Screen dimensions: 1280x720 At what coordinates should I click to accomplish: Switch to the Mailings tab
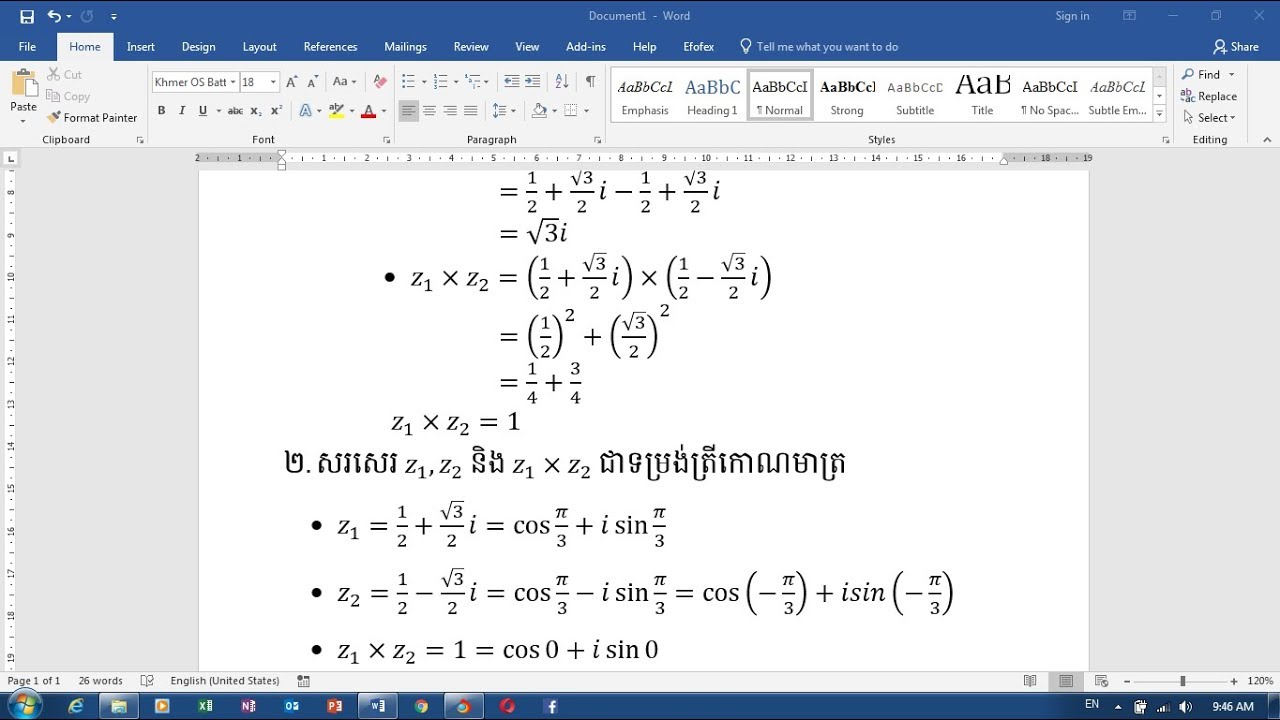[x=405, y=47]
